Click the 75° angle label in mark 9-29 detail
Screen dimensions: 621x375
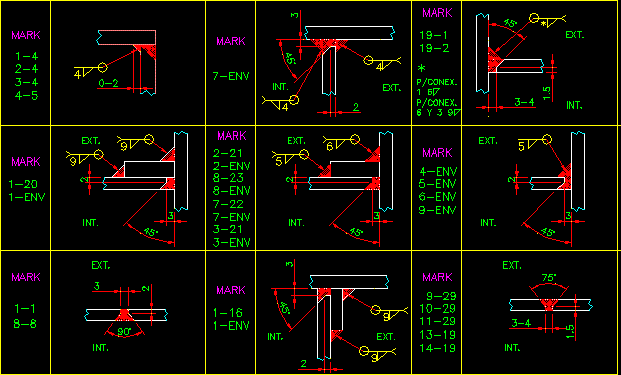(549, 278)
